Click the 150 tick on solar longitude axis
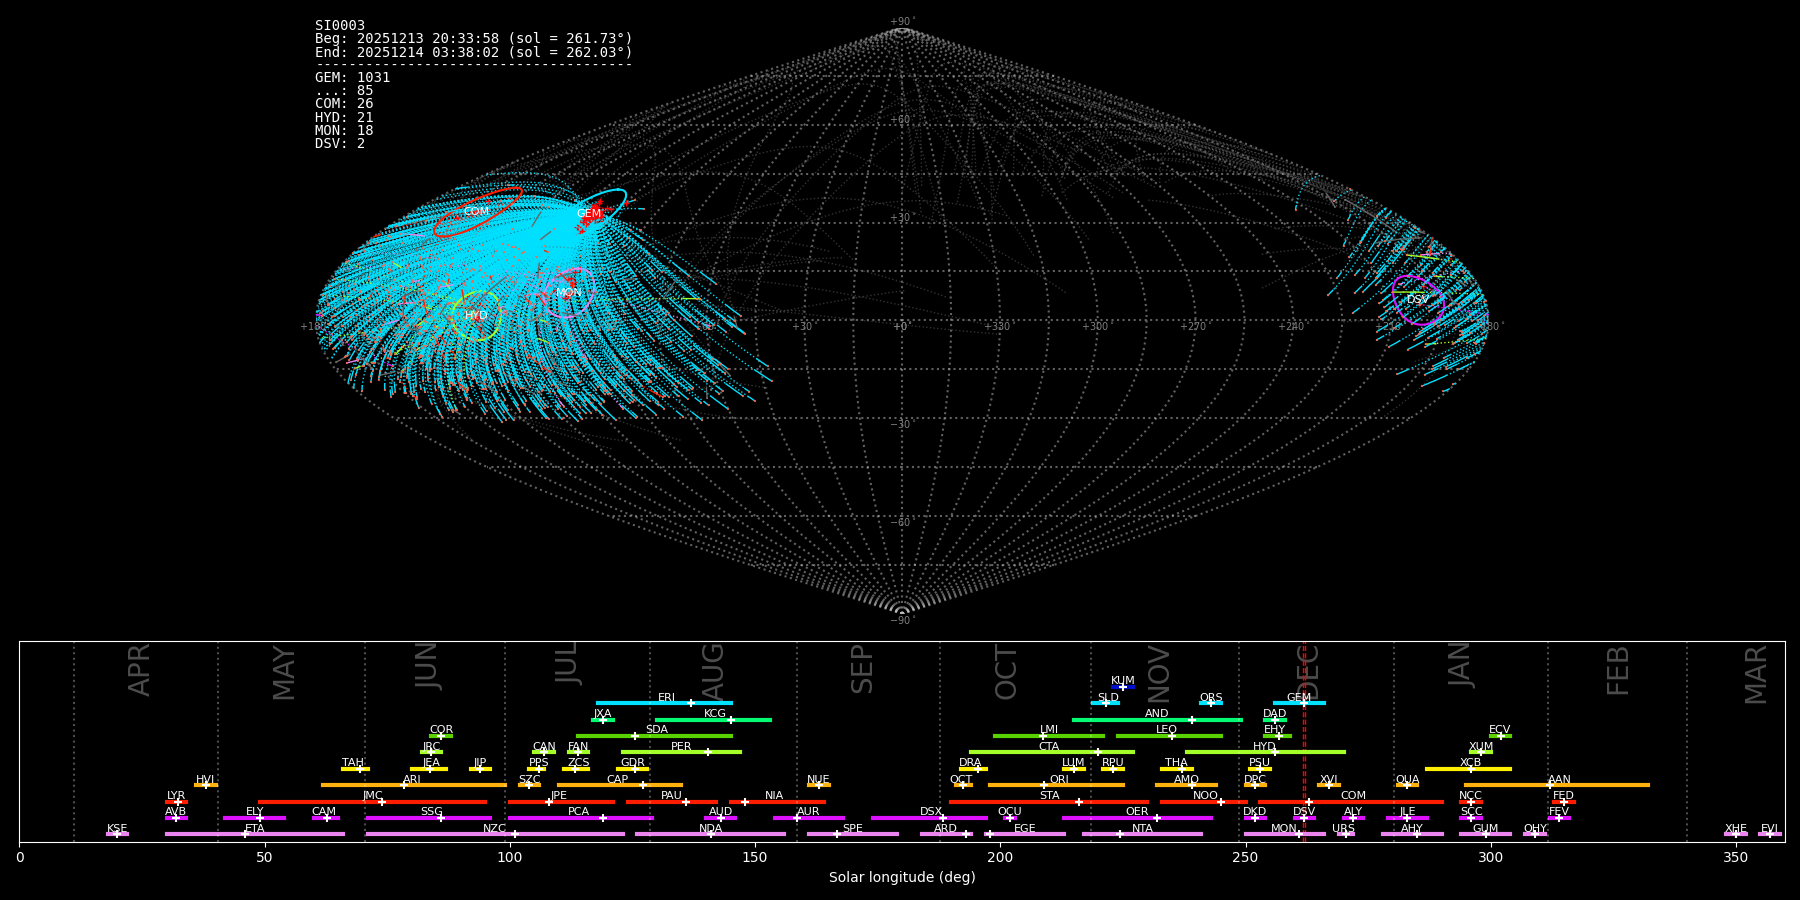This screenshot has height=900, width=1800. [755, 857]
